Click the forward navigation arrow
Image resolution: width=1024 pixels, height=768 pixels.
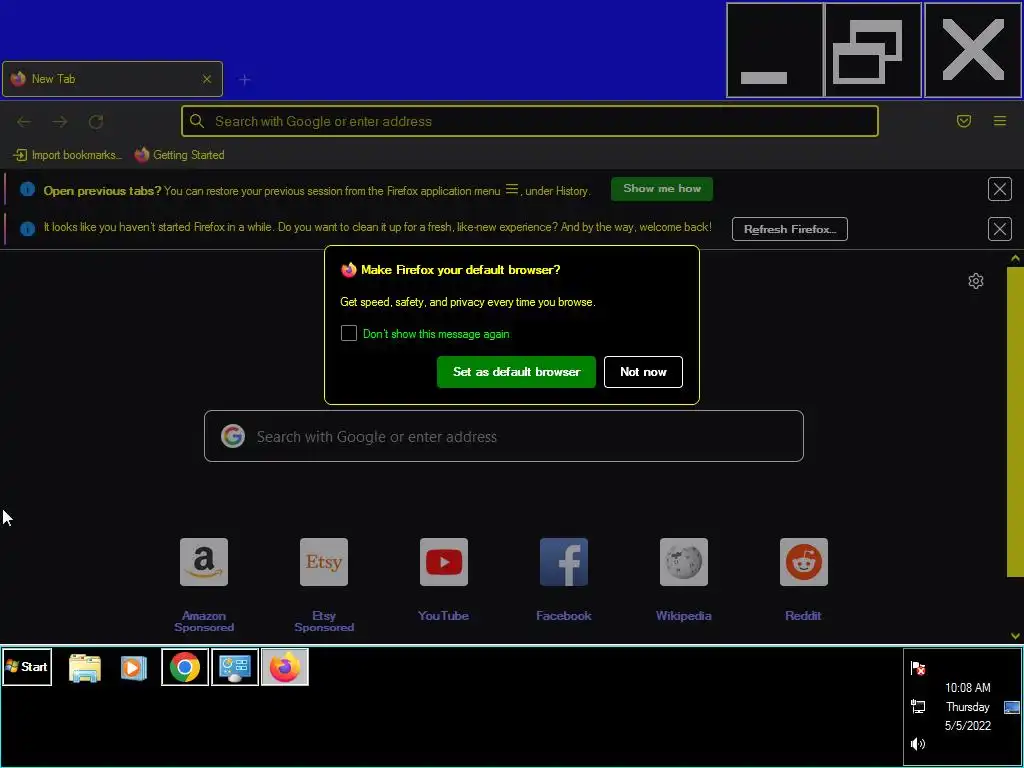click(x=60, y=121)
